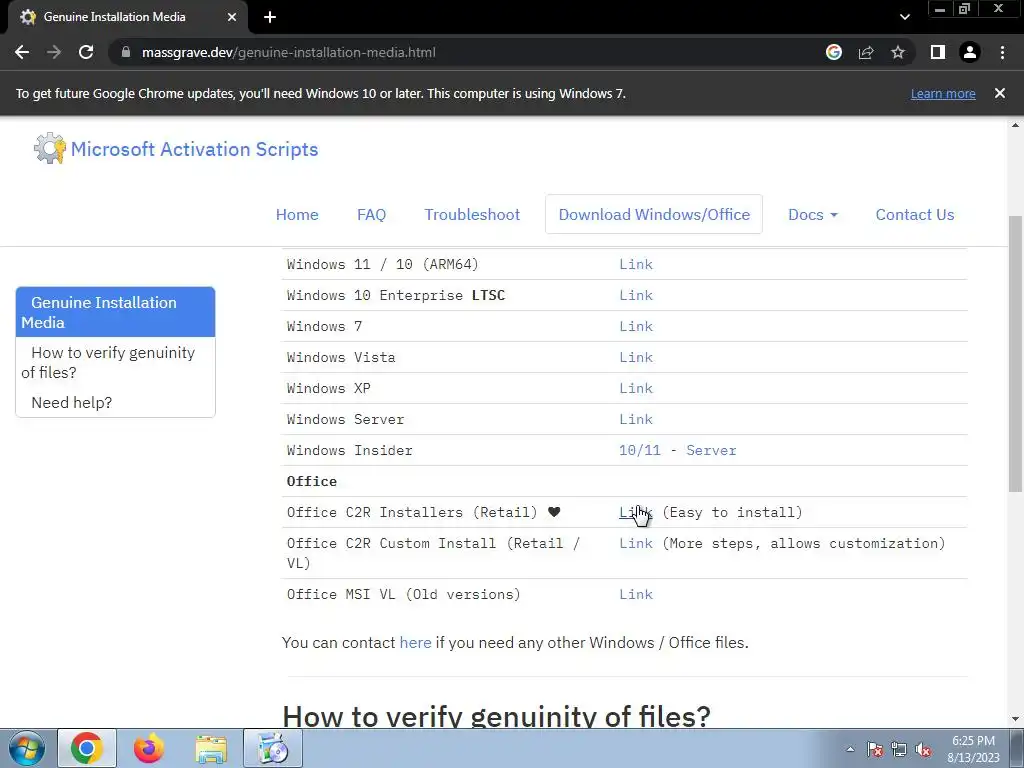1024x768 pixels.
Task: Click the installer disc taskbar icon
Action: pos(273,748)
